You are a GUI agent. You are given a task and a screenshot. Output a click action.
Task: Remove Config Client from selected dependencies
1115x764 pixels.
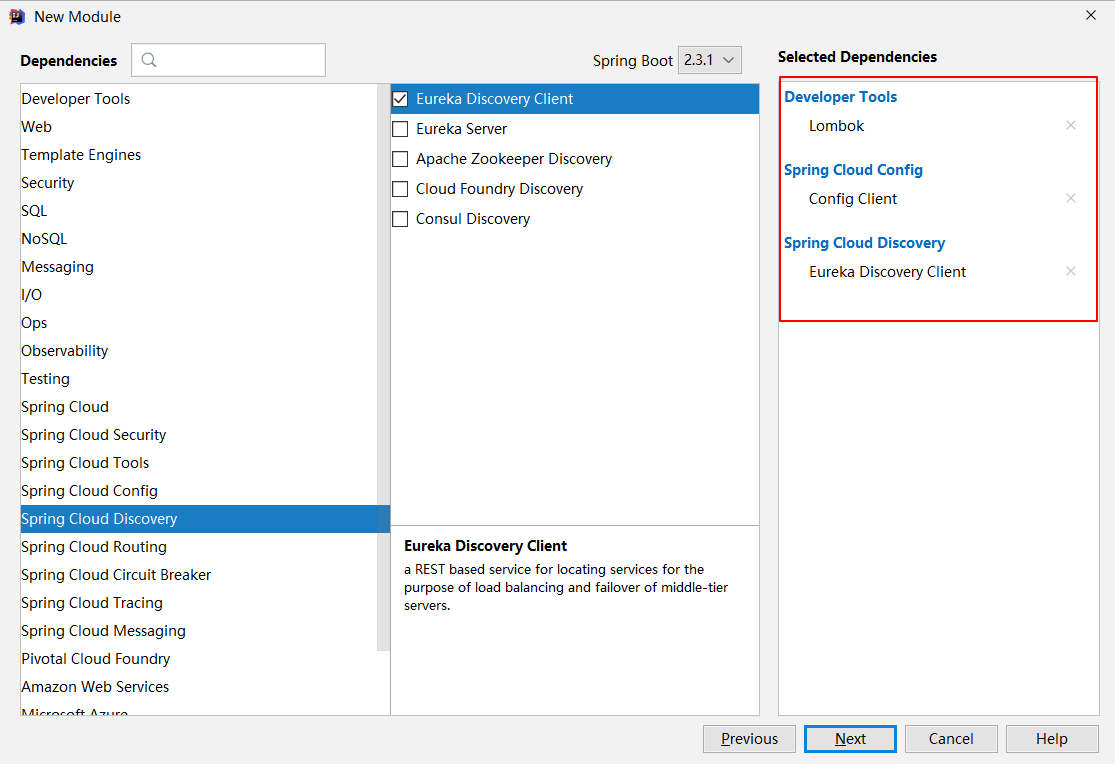point(1070,198)
